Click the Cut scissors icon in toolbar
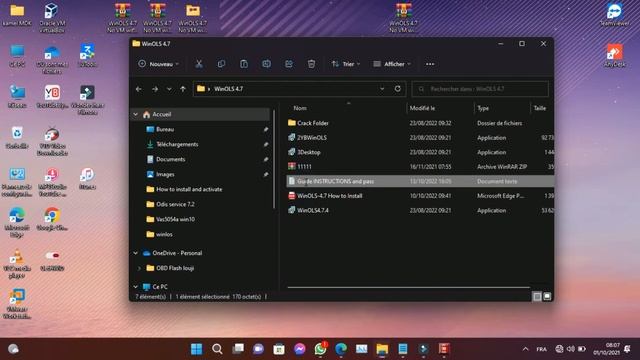This screenshot has height=360, width=640. (x=199, y=64)
